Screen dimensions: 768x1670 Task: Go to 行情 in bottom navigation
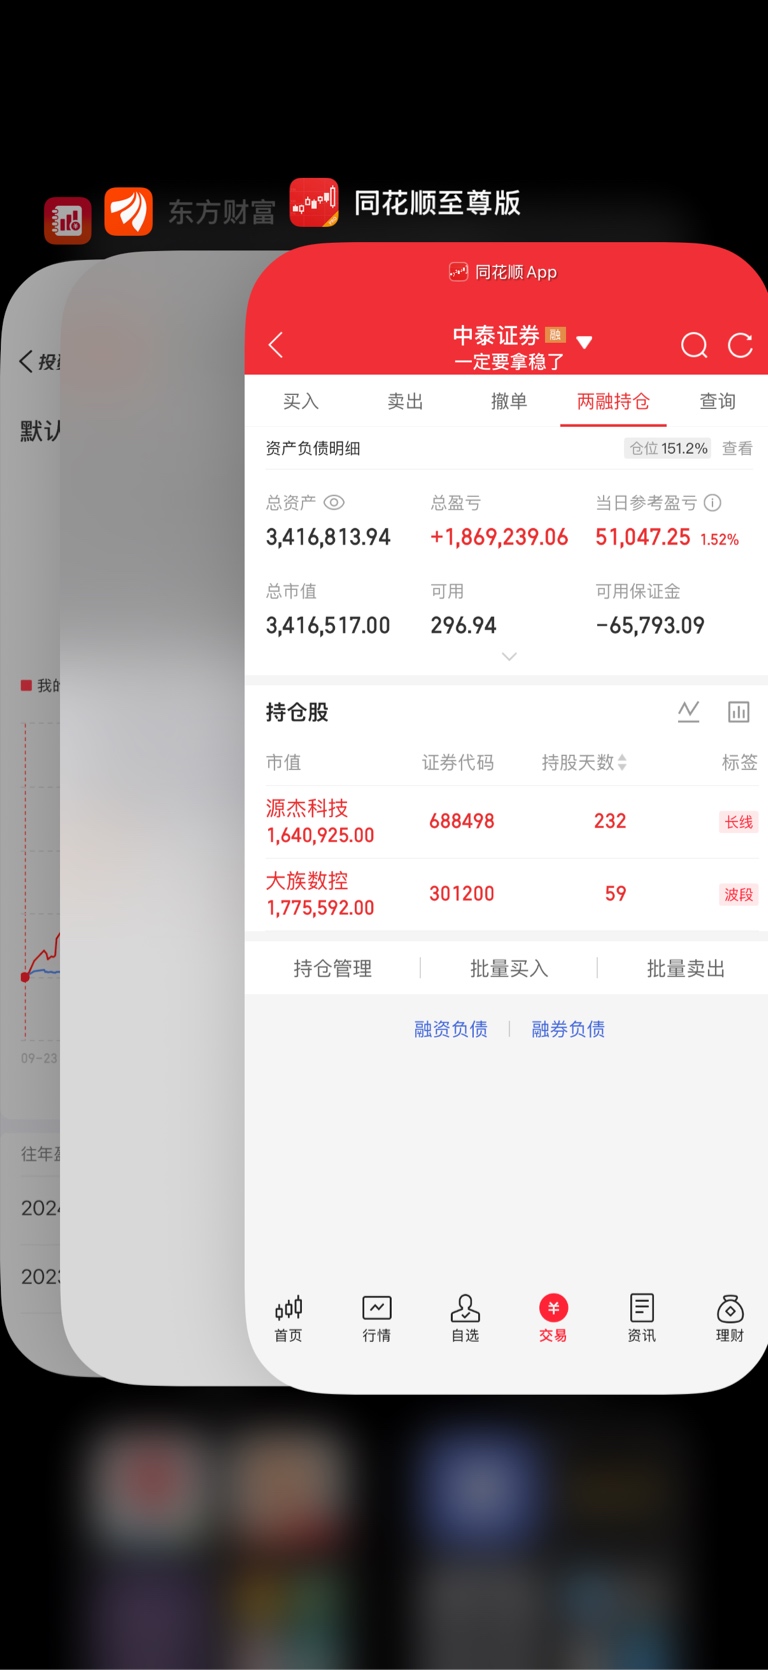[377, 1318]
